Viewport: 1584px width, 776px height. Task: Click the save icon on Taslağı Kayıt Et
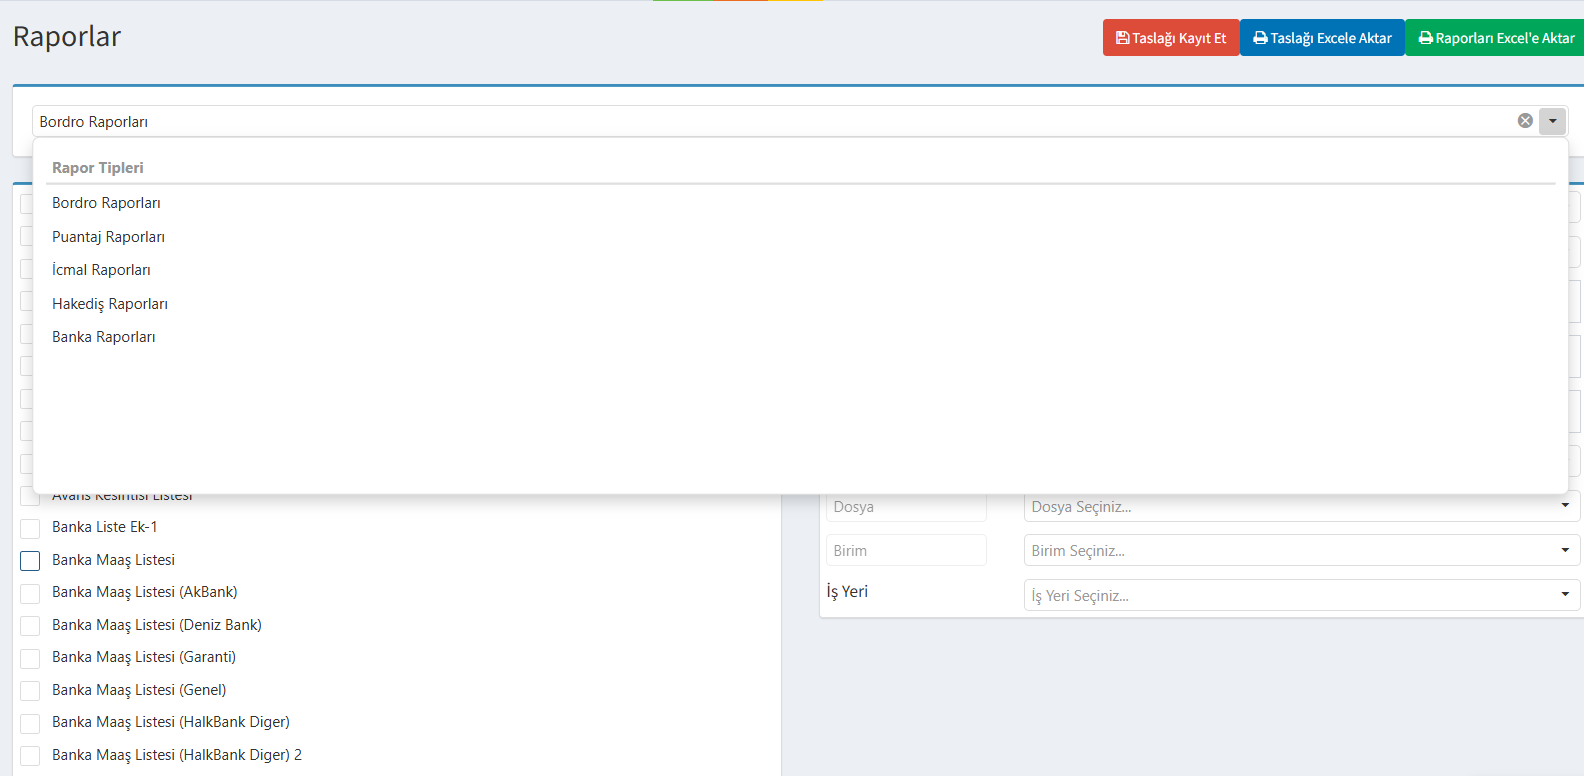tap(1123, 38)
